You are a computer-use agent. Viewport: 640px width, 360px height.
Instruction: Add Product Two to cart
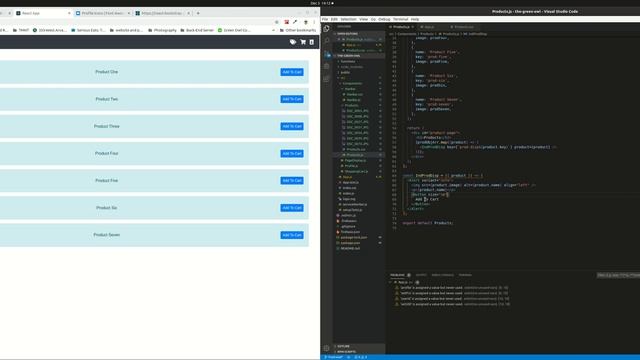tap(292, 99)
